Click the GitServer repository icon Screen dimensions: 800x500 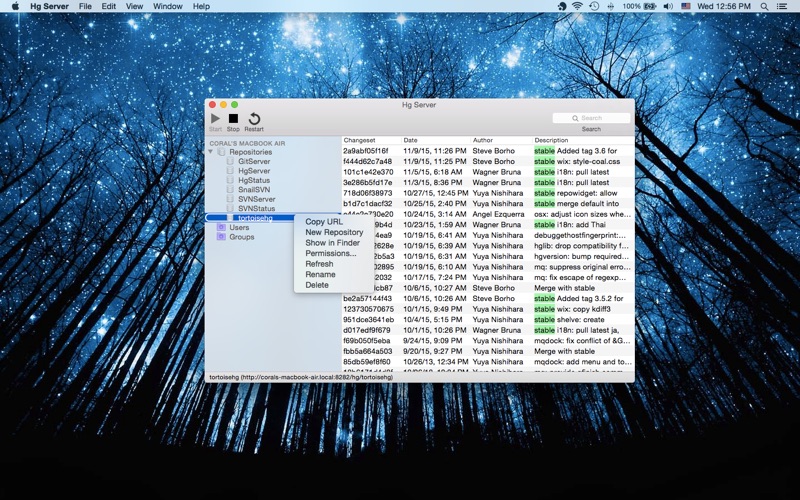230,161
